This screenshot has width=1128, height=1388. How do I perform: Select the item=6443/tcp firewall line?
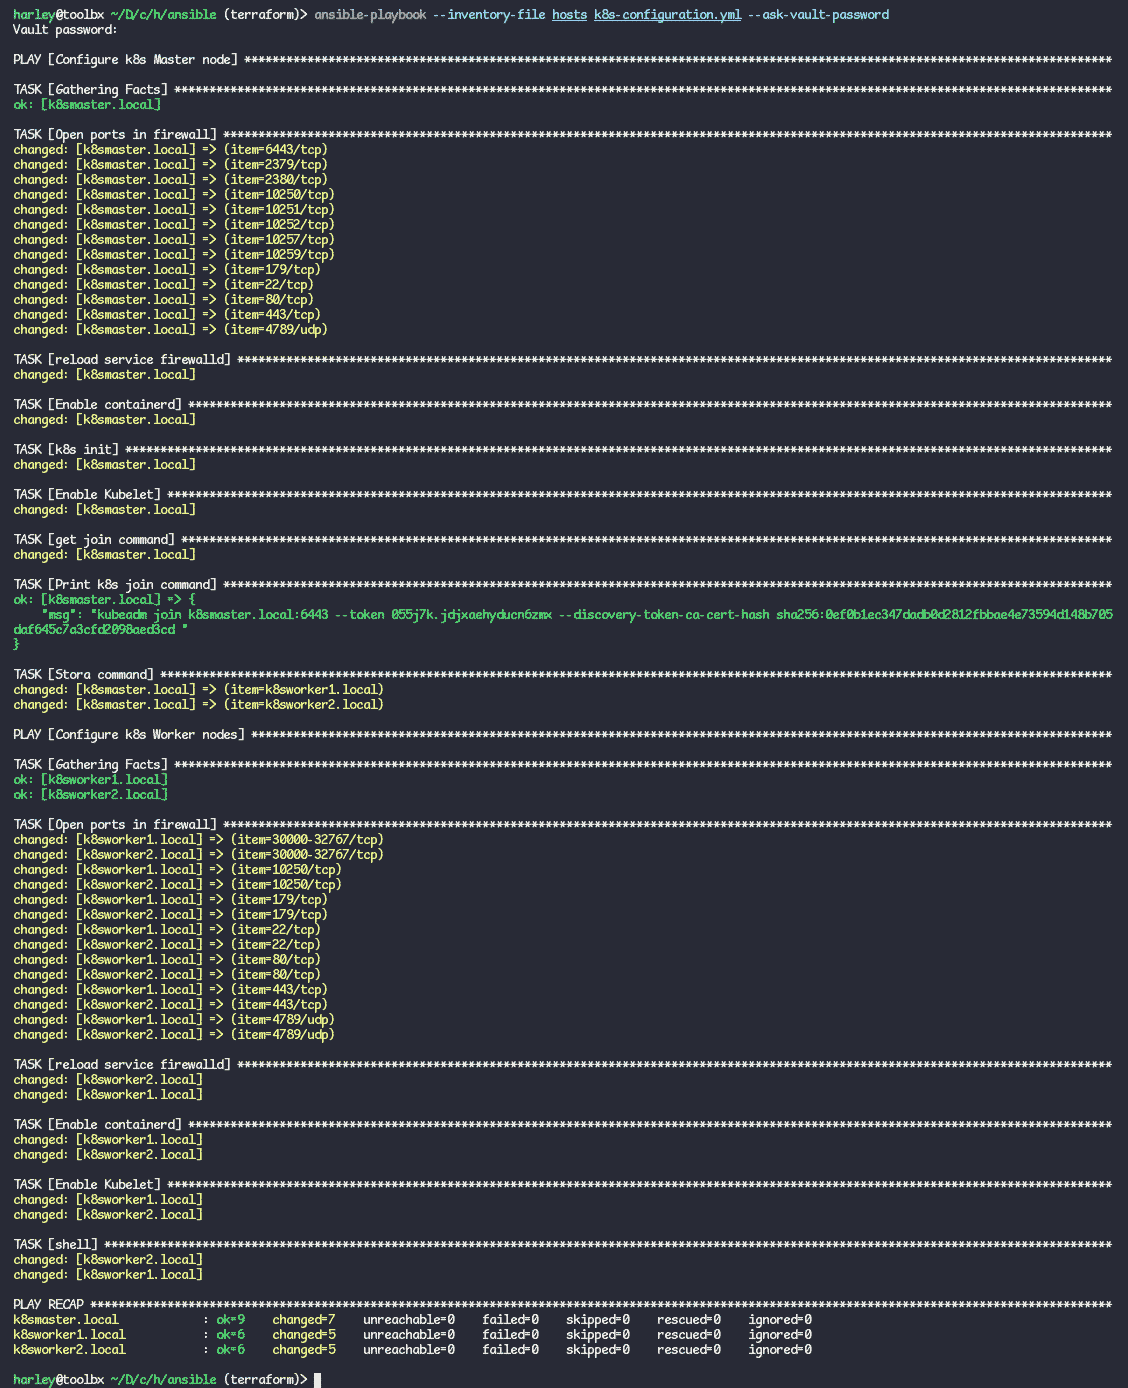click(x=170, y=150)
